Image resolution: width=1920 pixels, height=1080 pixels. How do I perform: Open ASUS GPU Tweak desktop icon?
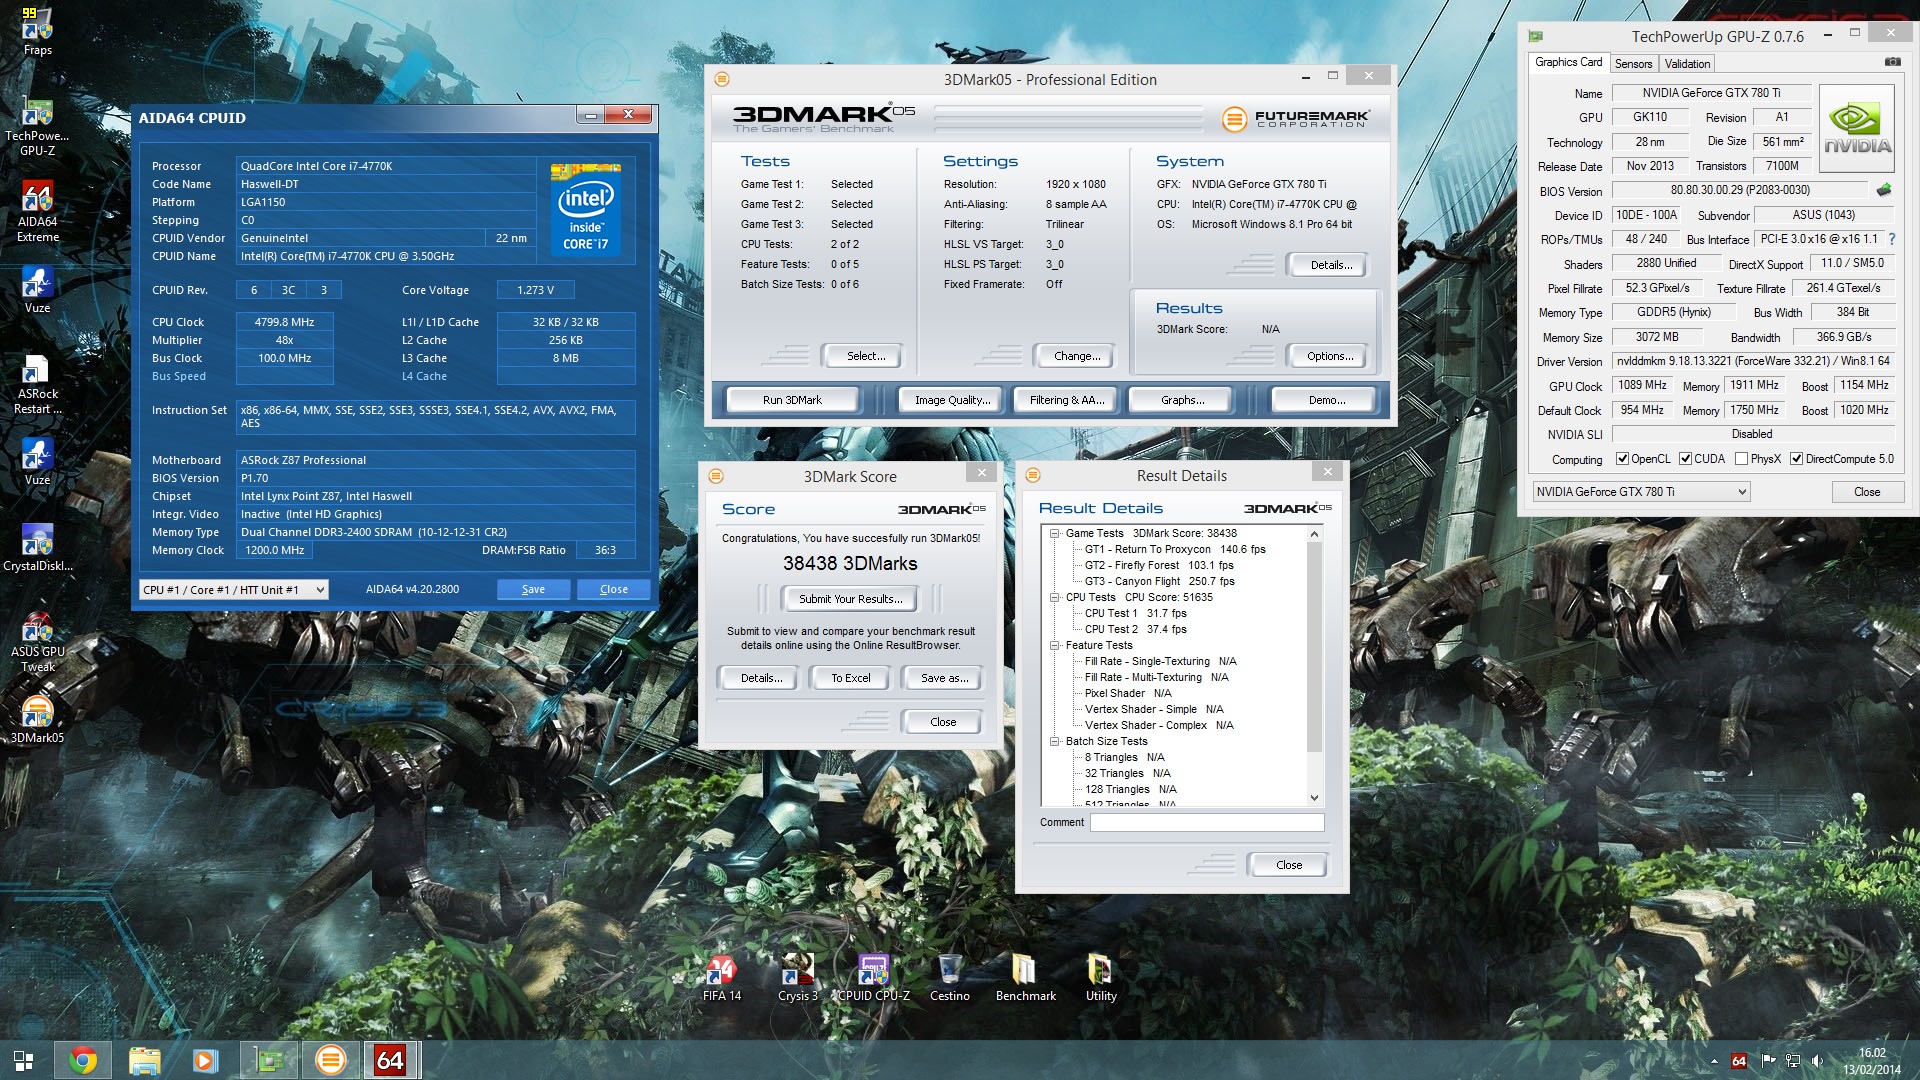(37, 642)
